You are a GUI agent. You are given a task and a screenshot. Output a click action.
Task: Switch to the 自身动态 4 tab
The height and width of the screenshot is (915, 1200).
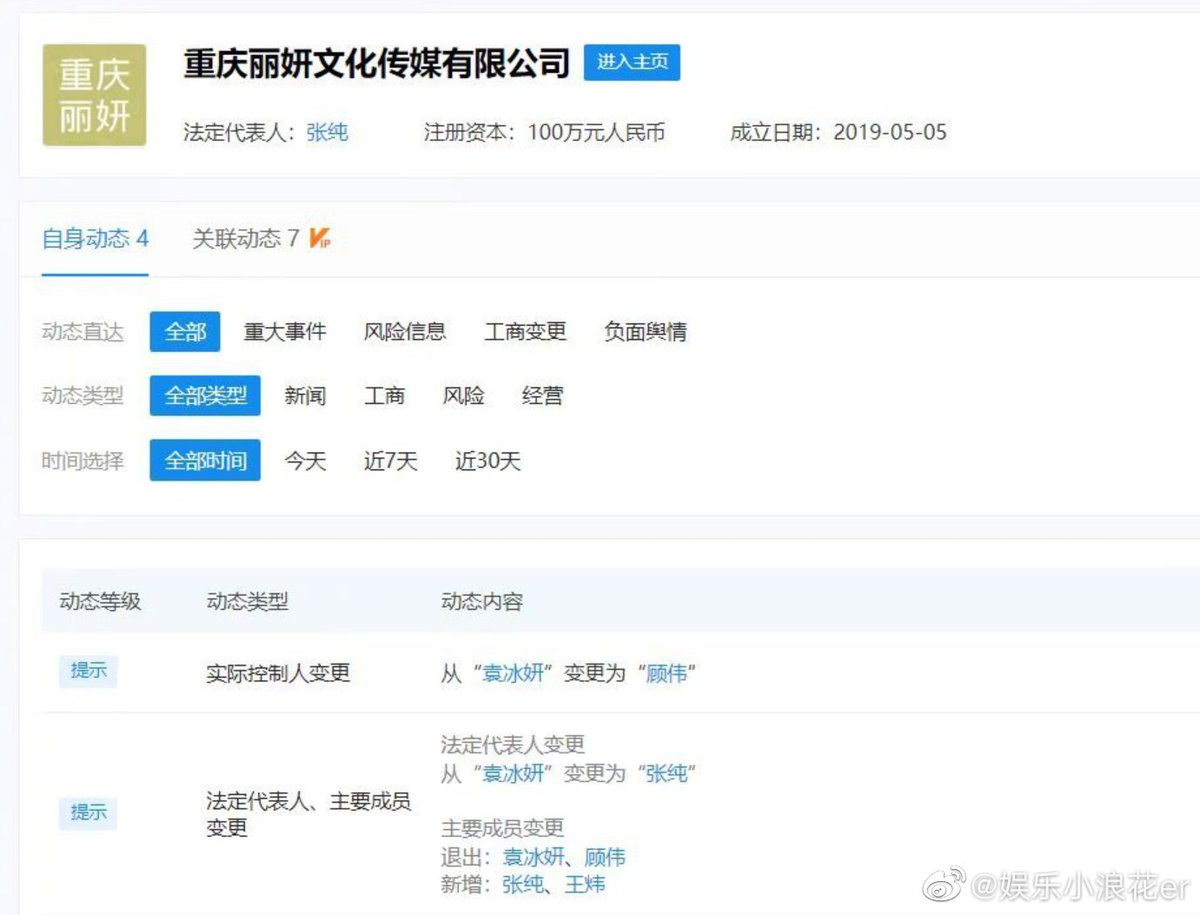click(x=95, y=238)
